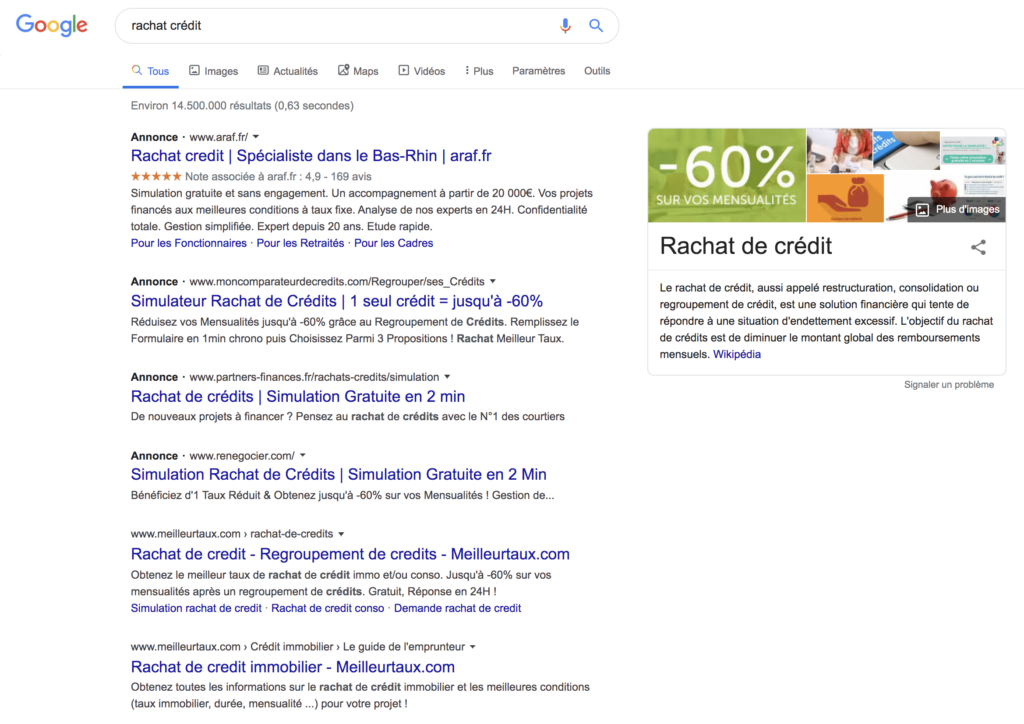Click the 4.9 star rating for araf.fr
The height and width of the screenshot is (724, 1024).
click(156, 176)
